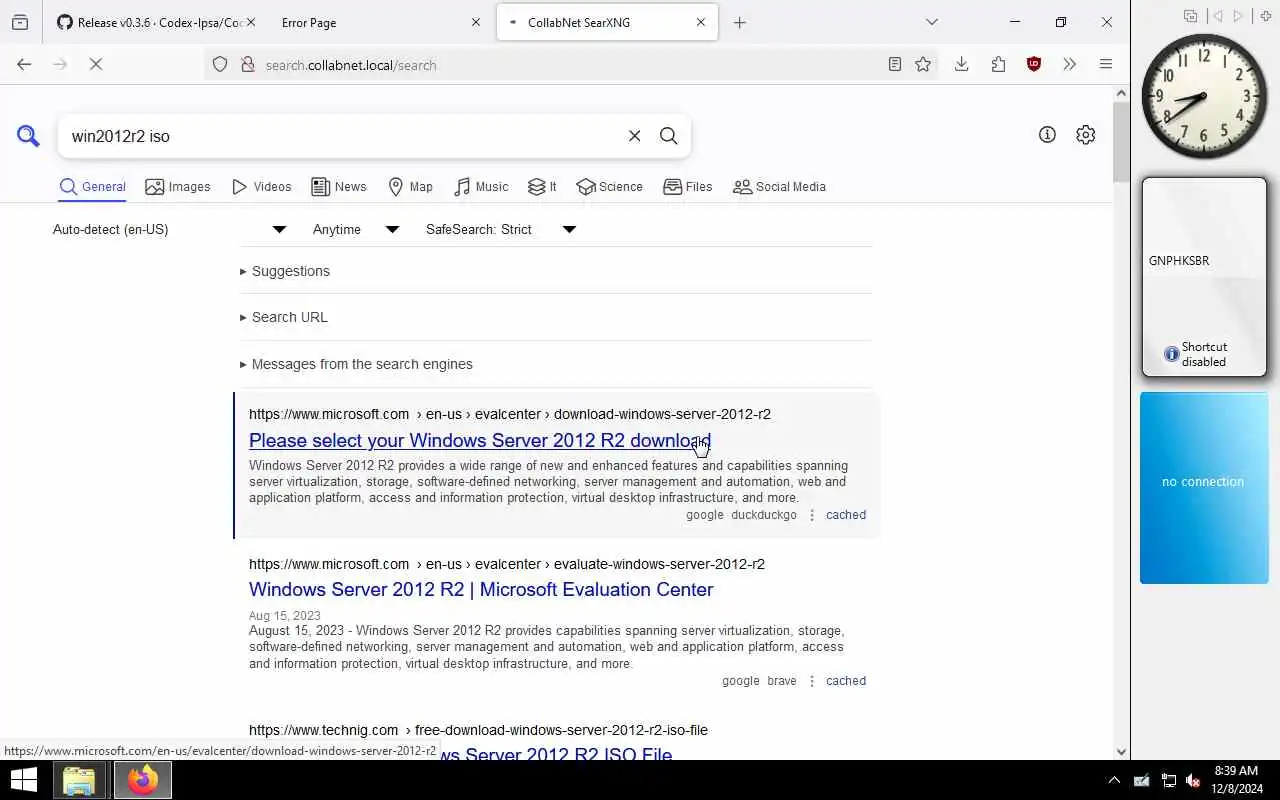Click the analog clock gadget
The width and height of the screenshot is (1280, 800).
[x=1204, y=96]
